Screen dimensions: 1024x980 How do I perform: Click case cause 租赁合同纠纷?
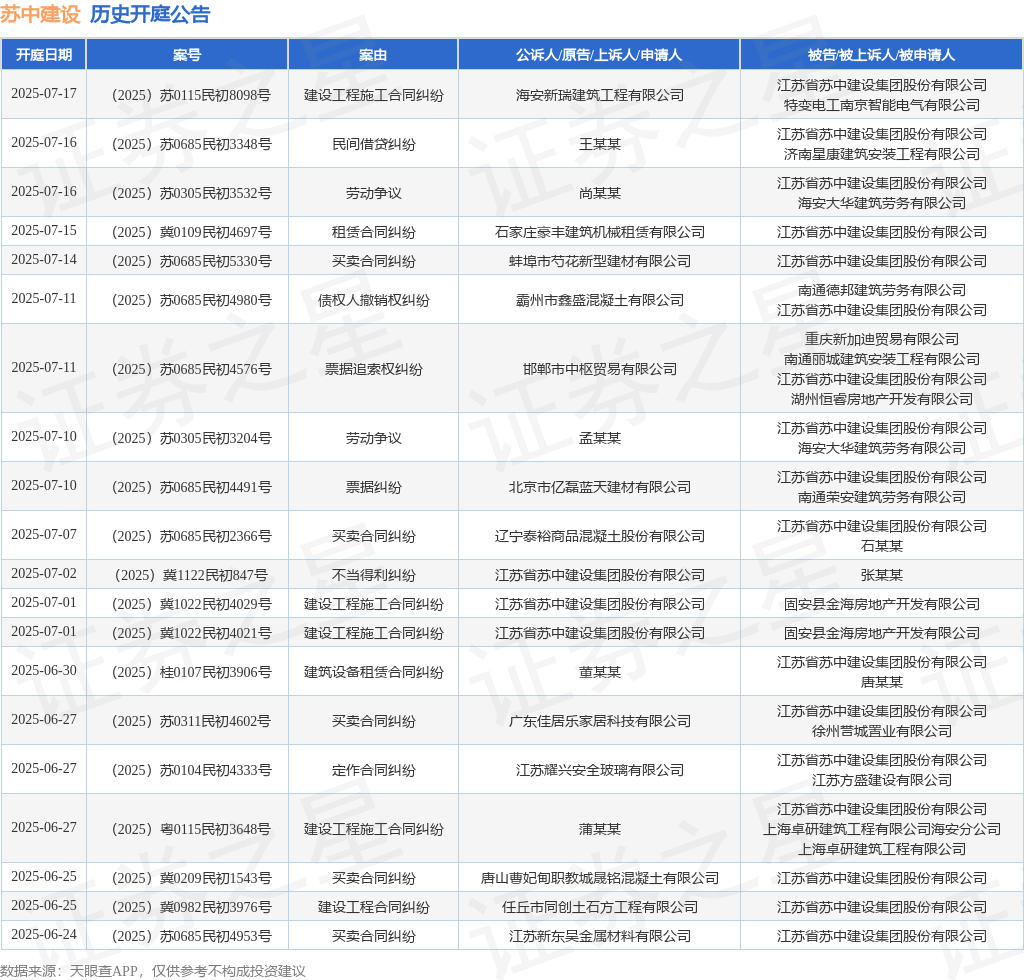pyautogui.click(x=374, y=232)
